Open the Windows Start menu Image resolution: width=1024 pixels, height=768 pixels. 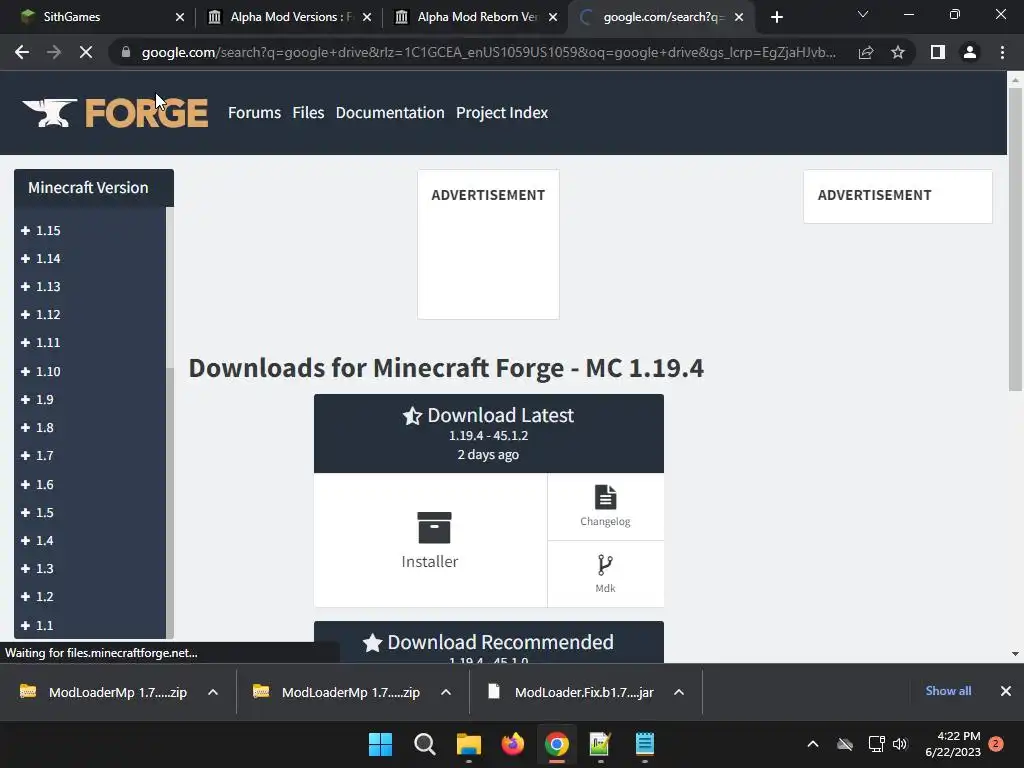(380, 744)
